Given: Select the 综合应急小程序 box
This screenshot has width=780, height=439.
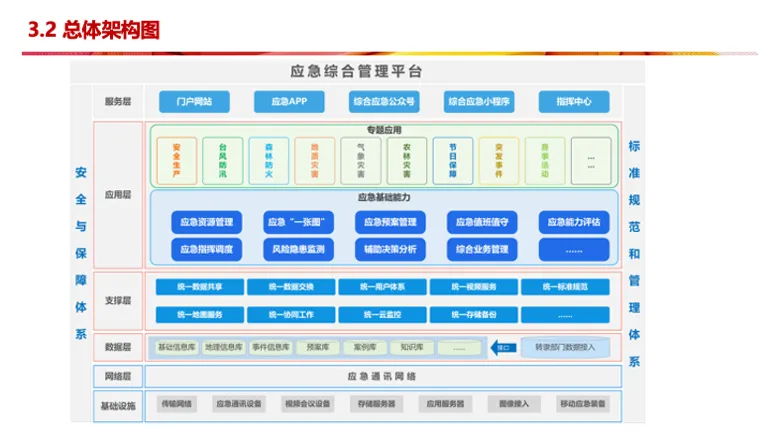Looking at the screenshot, I should pos(479,101).
